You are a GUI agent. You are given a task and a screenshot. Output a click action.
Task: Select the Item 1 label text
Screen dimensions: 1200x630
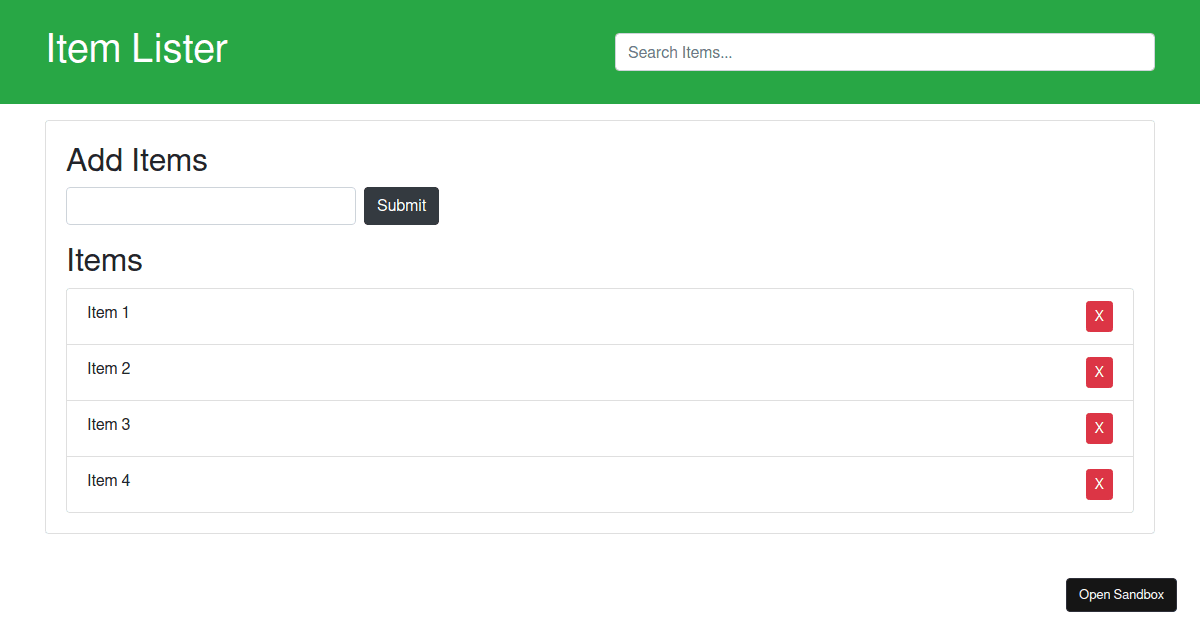point(108,313)
